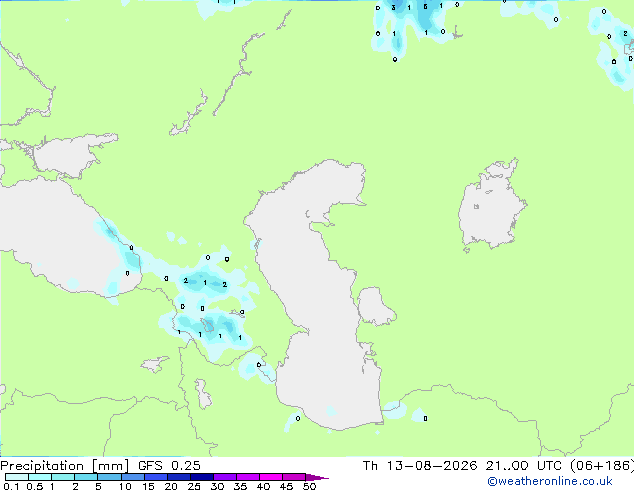
Task: Click the 'Precipitation [mm]' title text
Action: point(64,466)
